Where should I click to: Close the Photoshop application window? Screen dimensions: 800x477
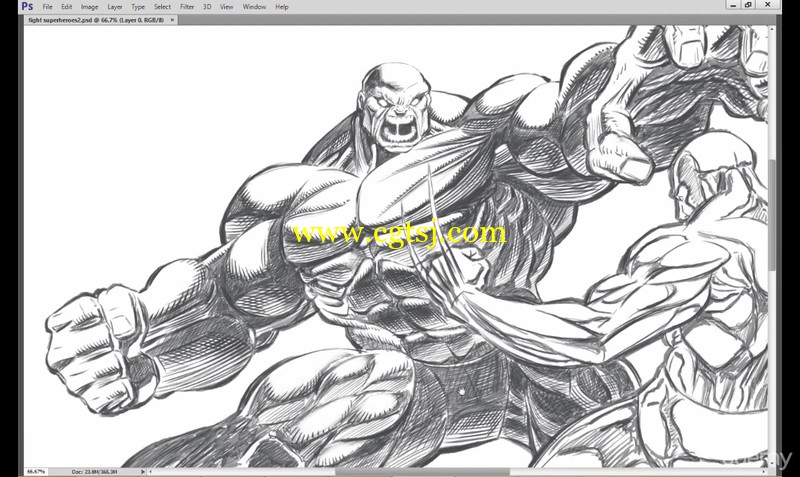(x=767, y=5)
